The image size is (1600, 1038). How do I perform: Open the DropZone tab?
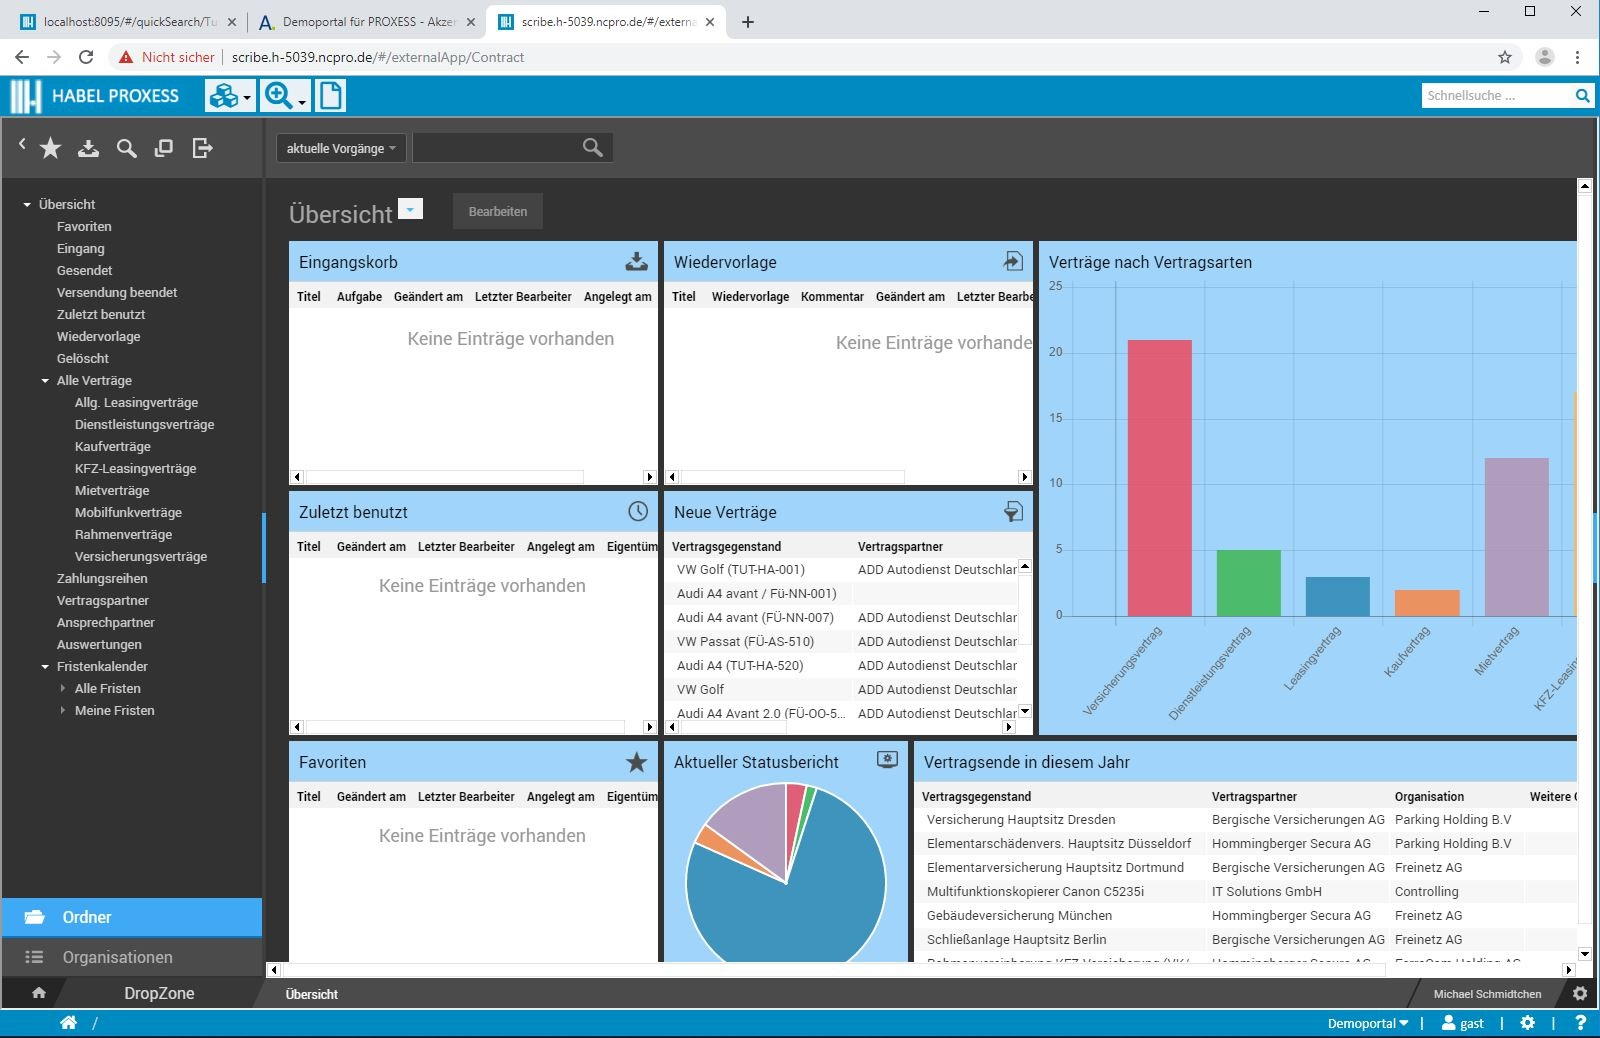(159, 993)
